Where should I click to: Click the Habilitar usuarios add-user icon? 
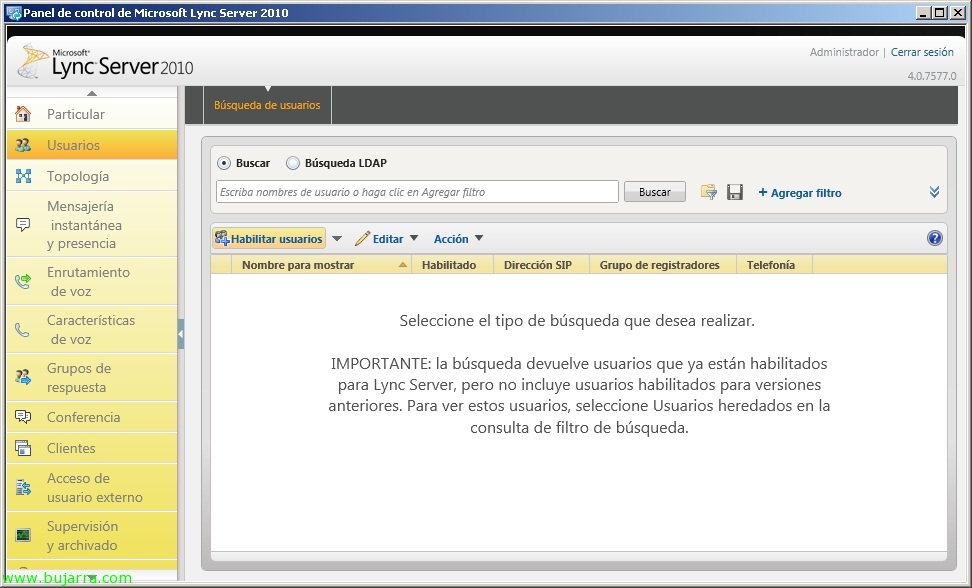pyautogui.click(x=221, y=238)
